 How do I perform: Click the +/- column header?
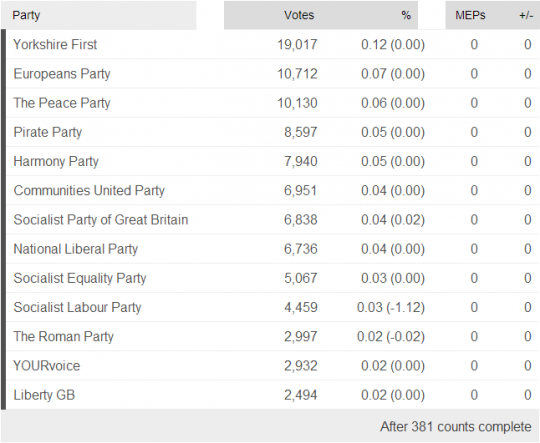click(x=526, y=16)
